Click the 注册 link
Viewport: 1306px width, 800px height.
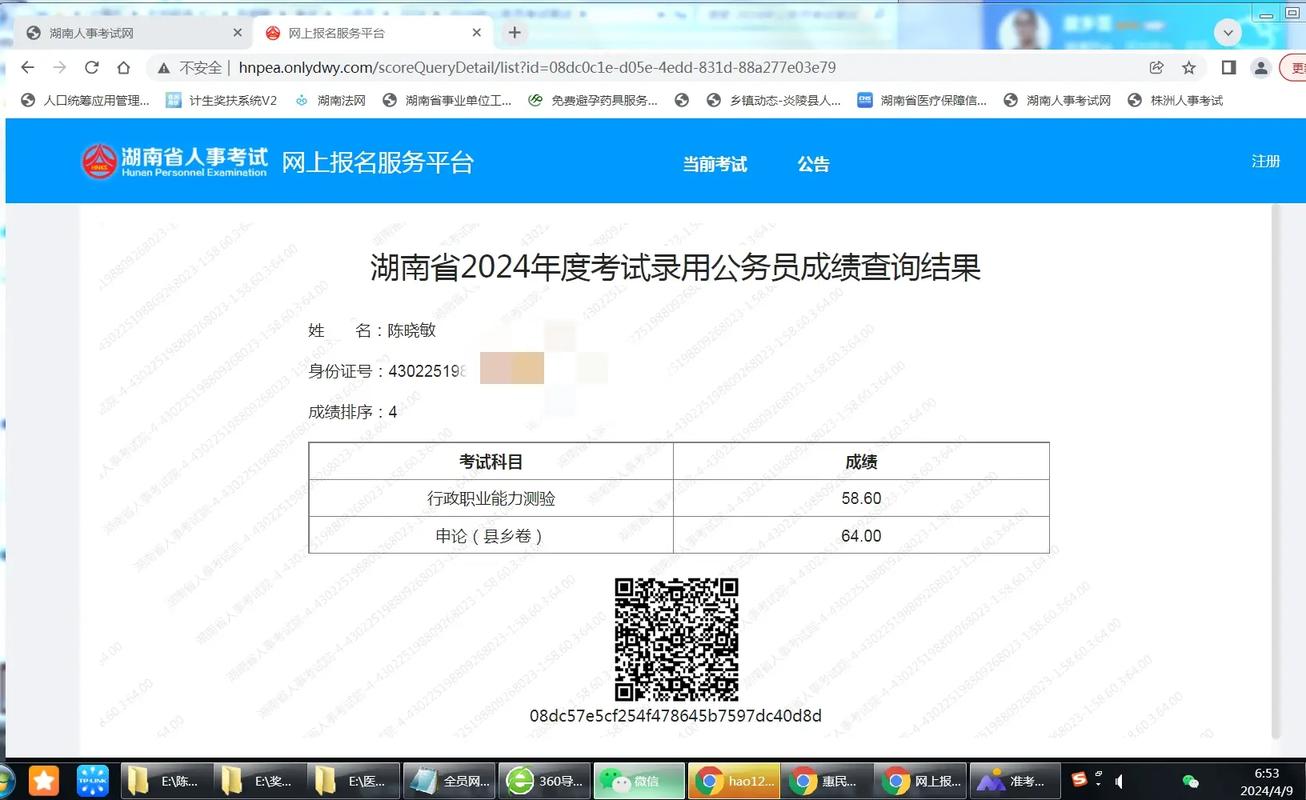click(1263, 160)
